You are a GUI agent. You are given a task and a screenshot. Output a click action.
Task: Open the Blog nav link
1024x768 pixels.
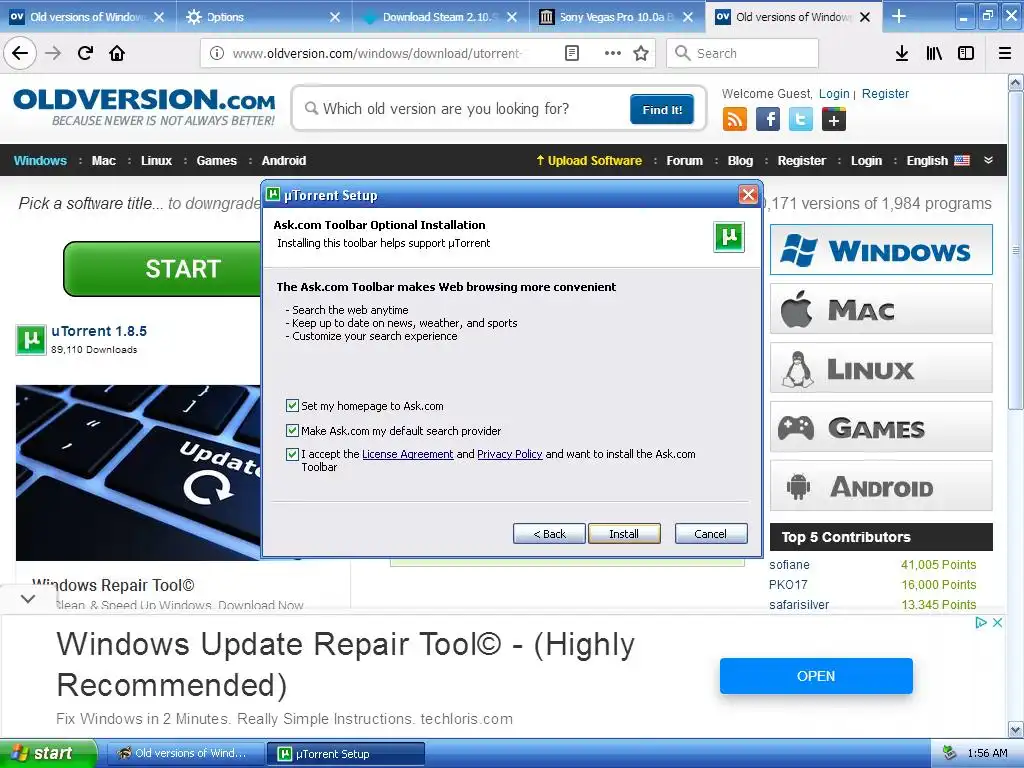740,161
